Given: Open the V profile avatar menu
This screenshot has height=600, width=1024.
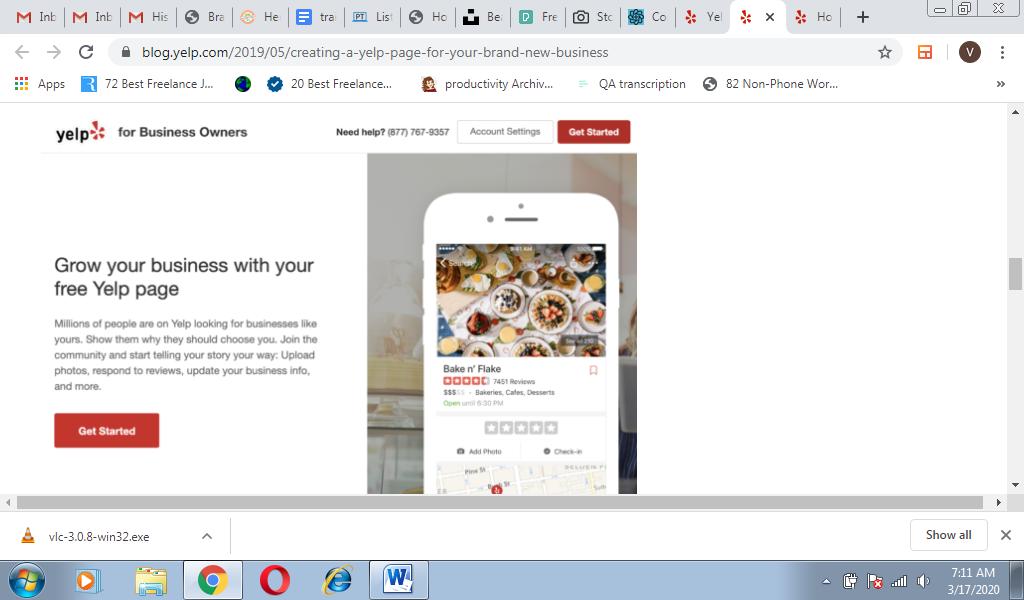Looking at the screenshot, I should point(969,52).
